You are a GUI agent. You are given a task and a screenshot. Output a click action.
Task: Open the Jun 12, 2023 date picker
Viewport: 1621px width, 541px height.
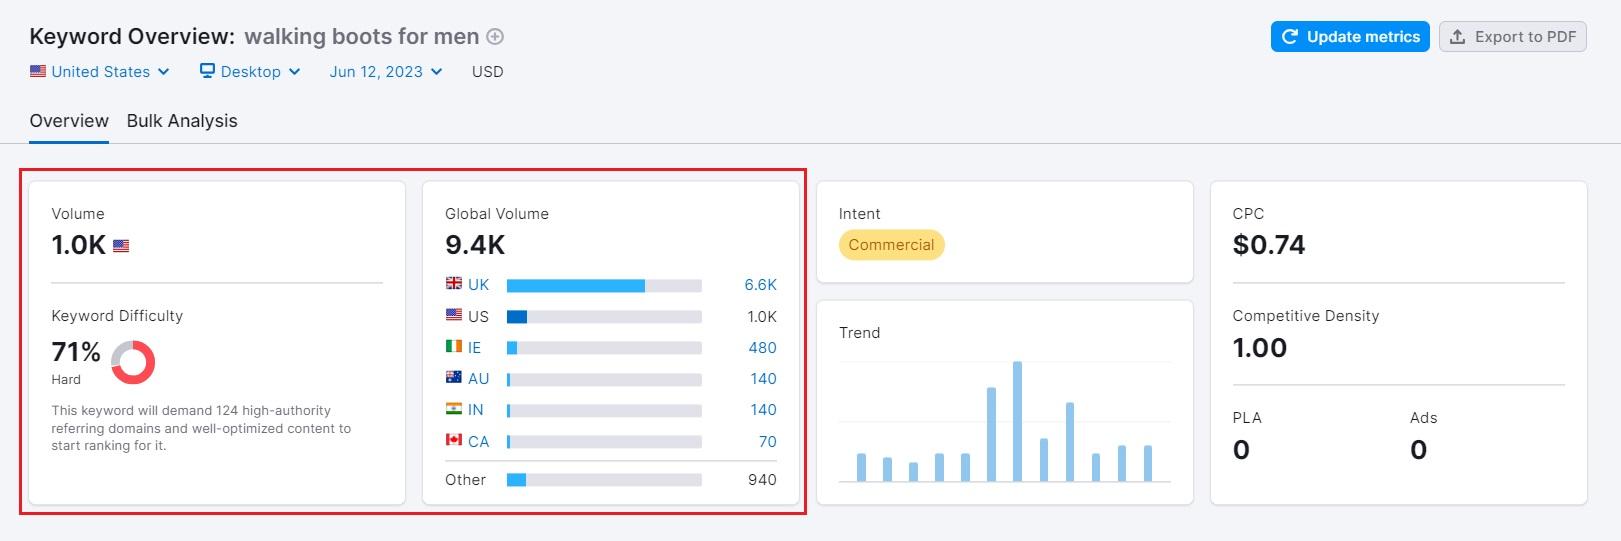click(x=386, y=72)
